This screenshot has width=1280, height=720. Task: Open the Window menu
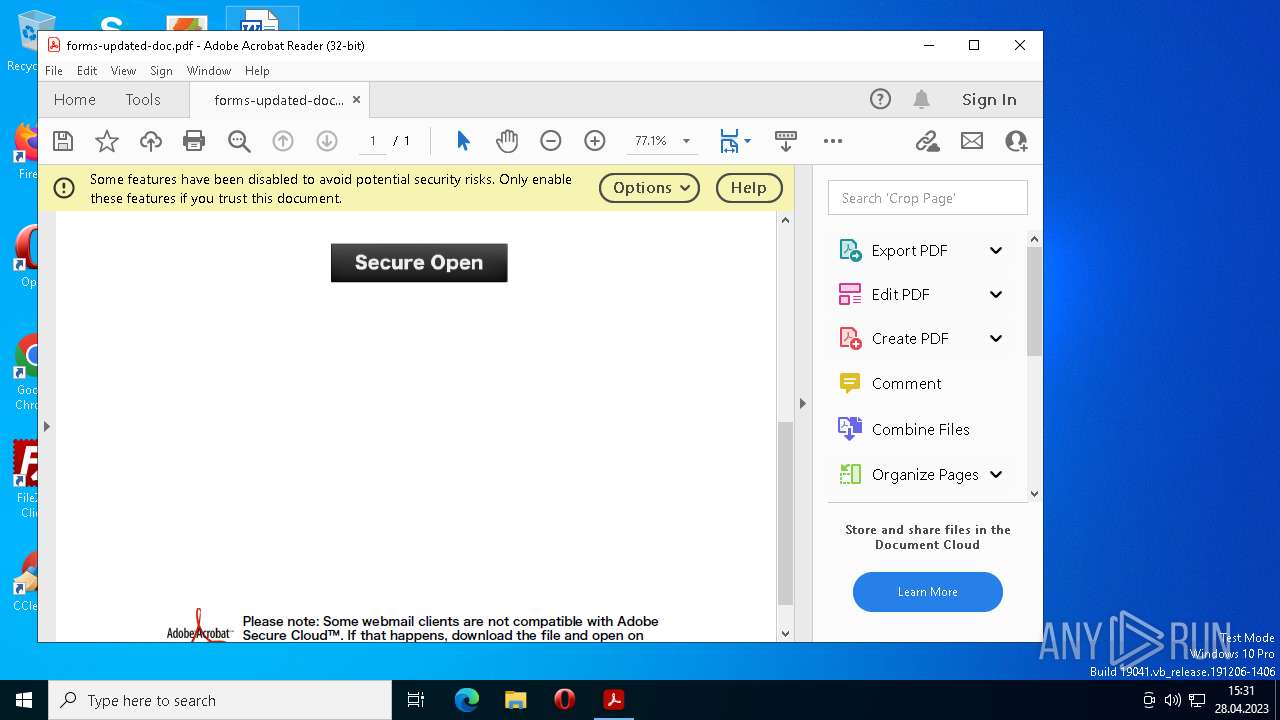point(209,71)
